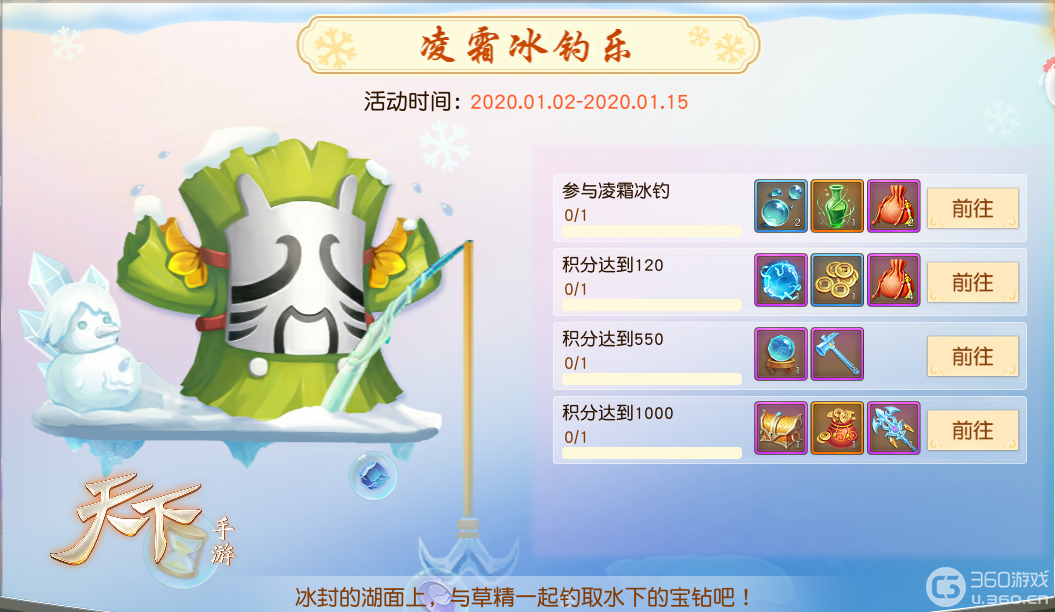Click 前往 for 积分达到1000 task
The image size is (1055, 612).
click(x=972, y=430)
